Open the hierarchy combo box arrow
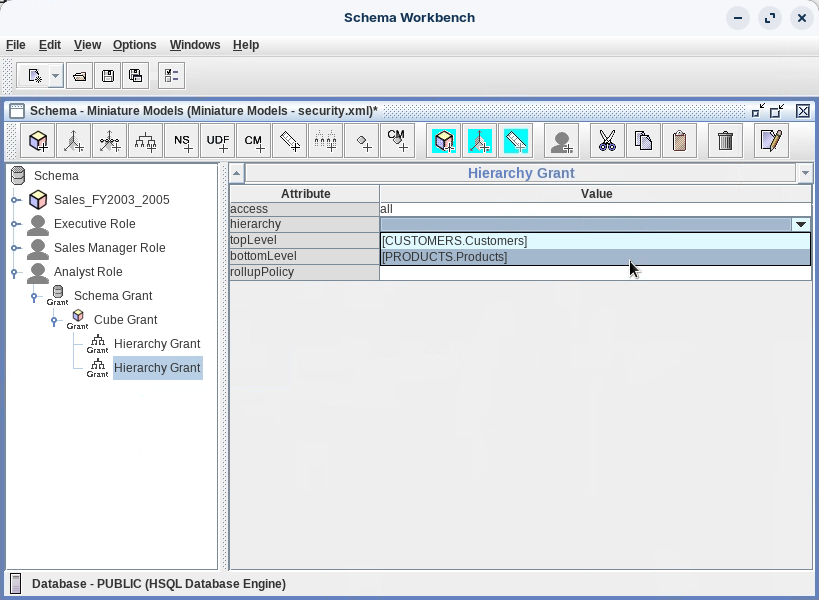 coord(800,225)
